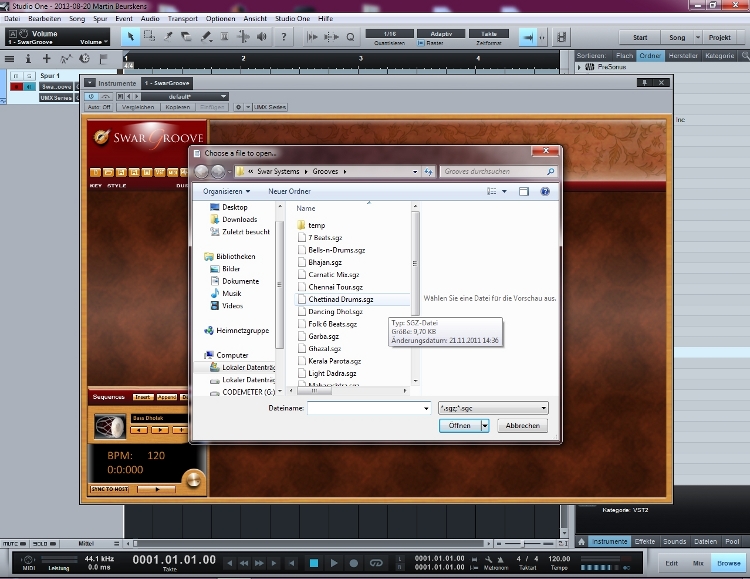Click the file list vertical scrollbar

point(415,263)
